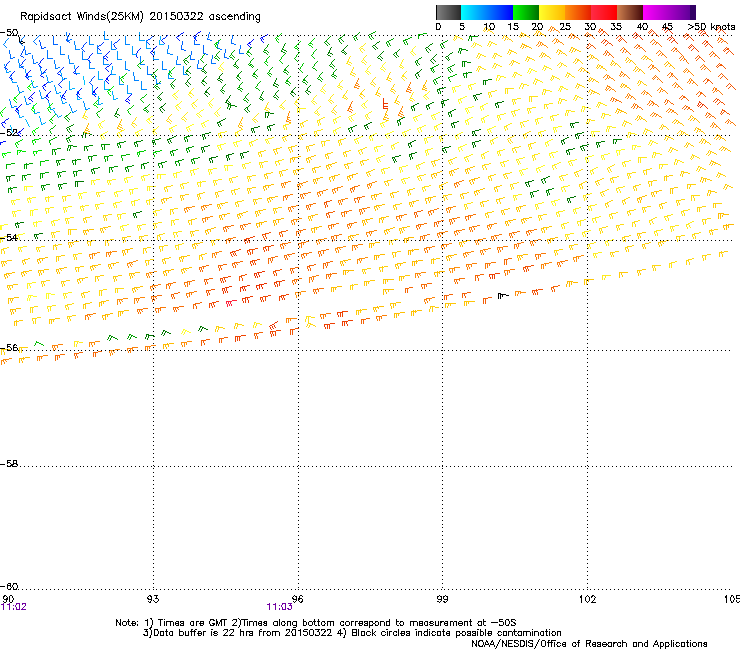Click the brown 35–40 knots legend swatch
The height and width of the screenshot is (650, 740).
tap(630, 12)
